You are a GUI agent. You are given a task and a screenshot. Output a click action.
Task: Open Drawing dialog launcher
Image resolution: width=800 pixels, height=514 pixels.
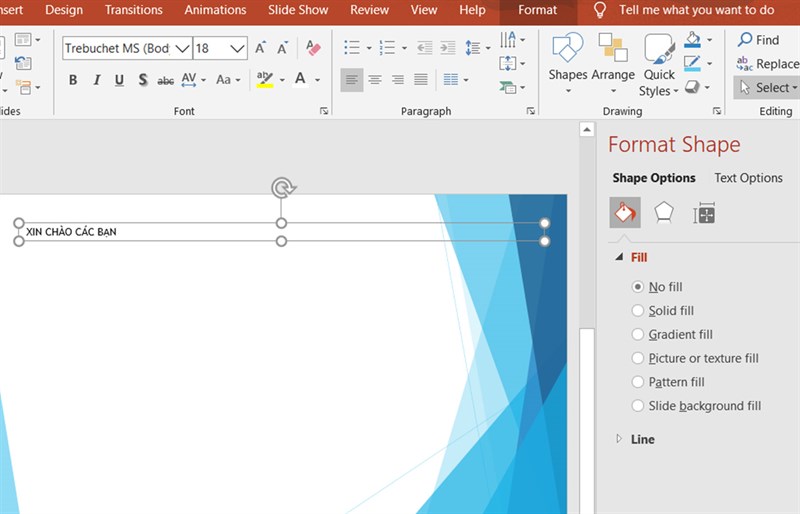(717, 111)
